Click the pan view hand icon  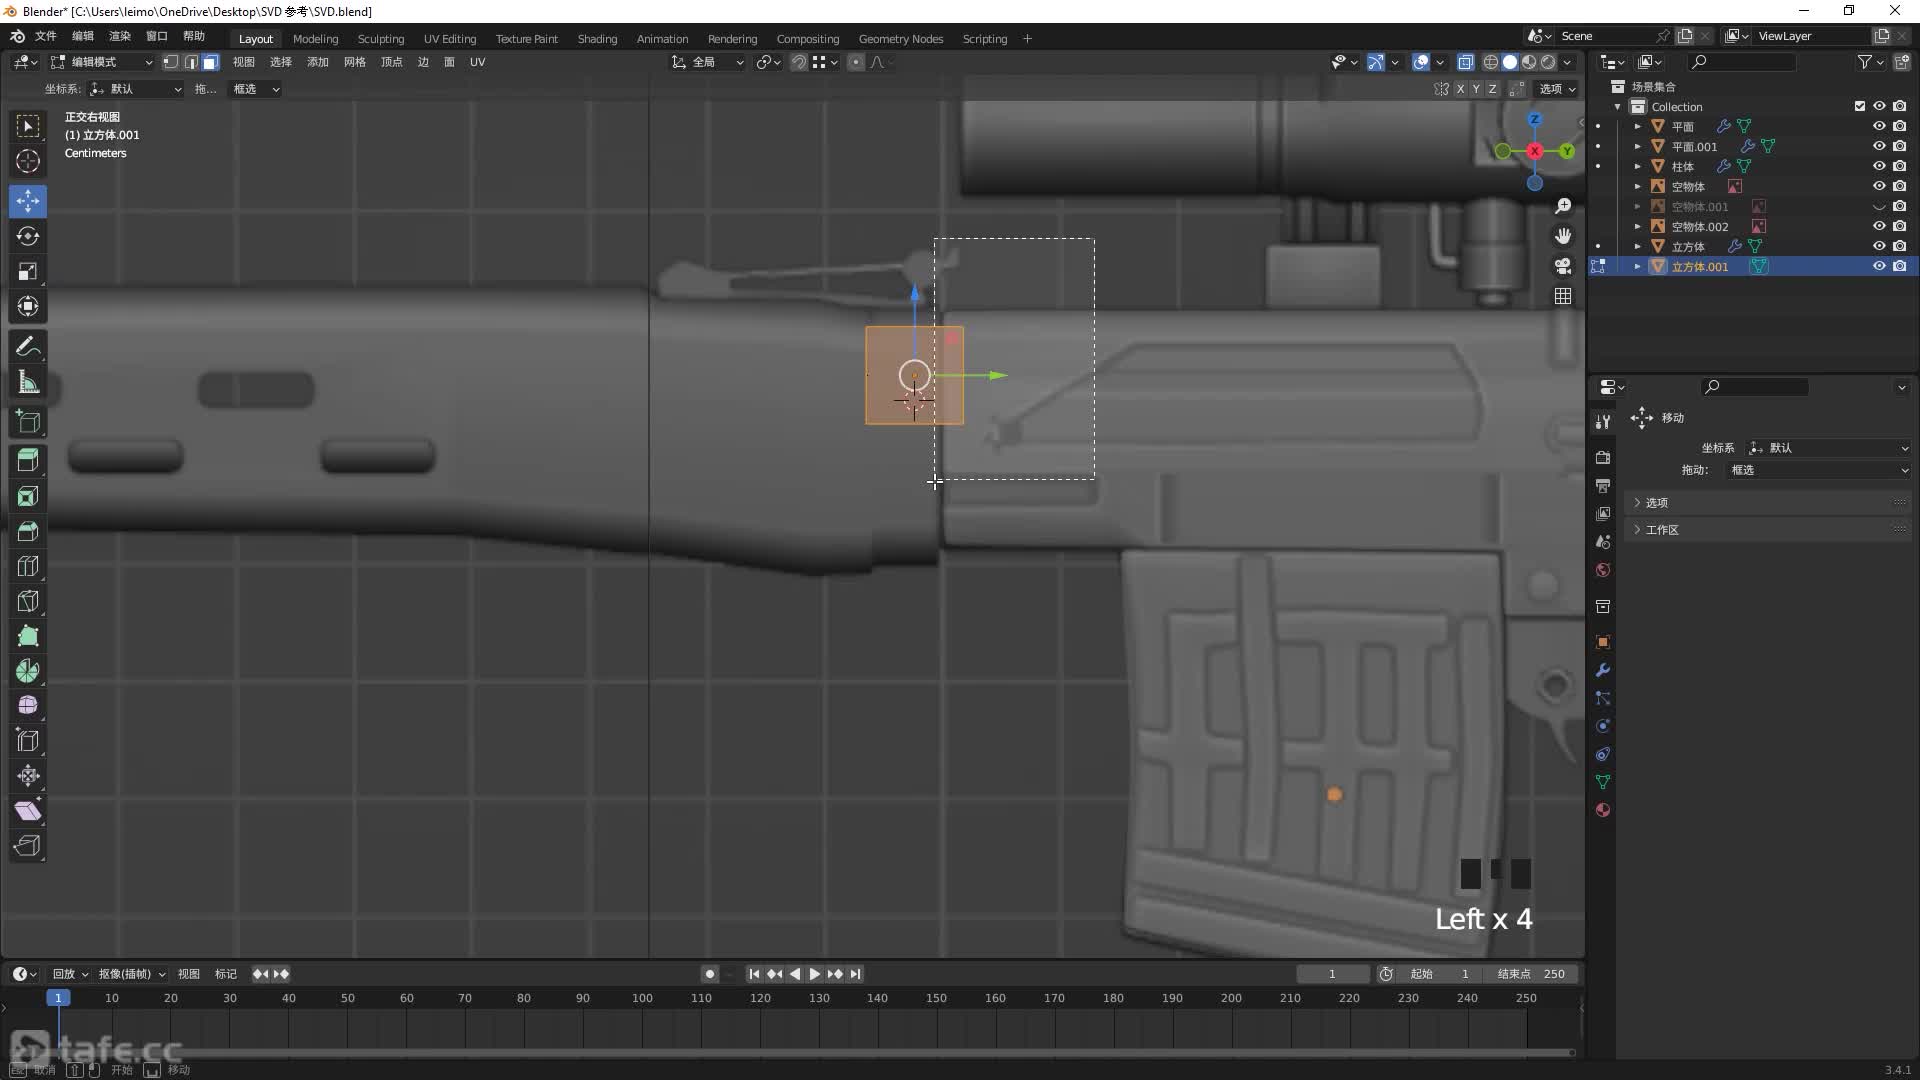pos(1563,236)
